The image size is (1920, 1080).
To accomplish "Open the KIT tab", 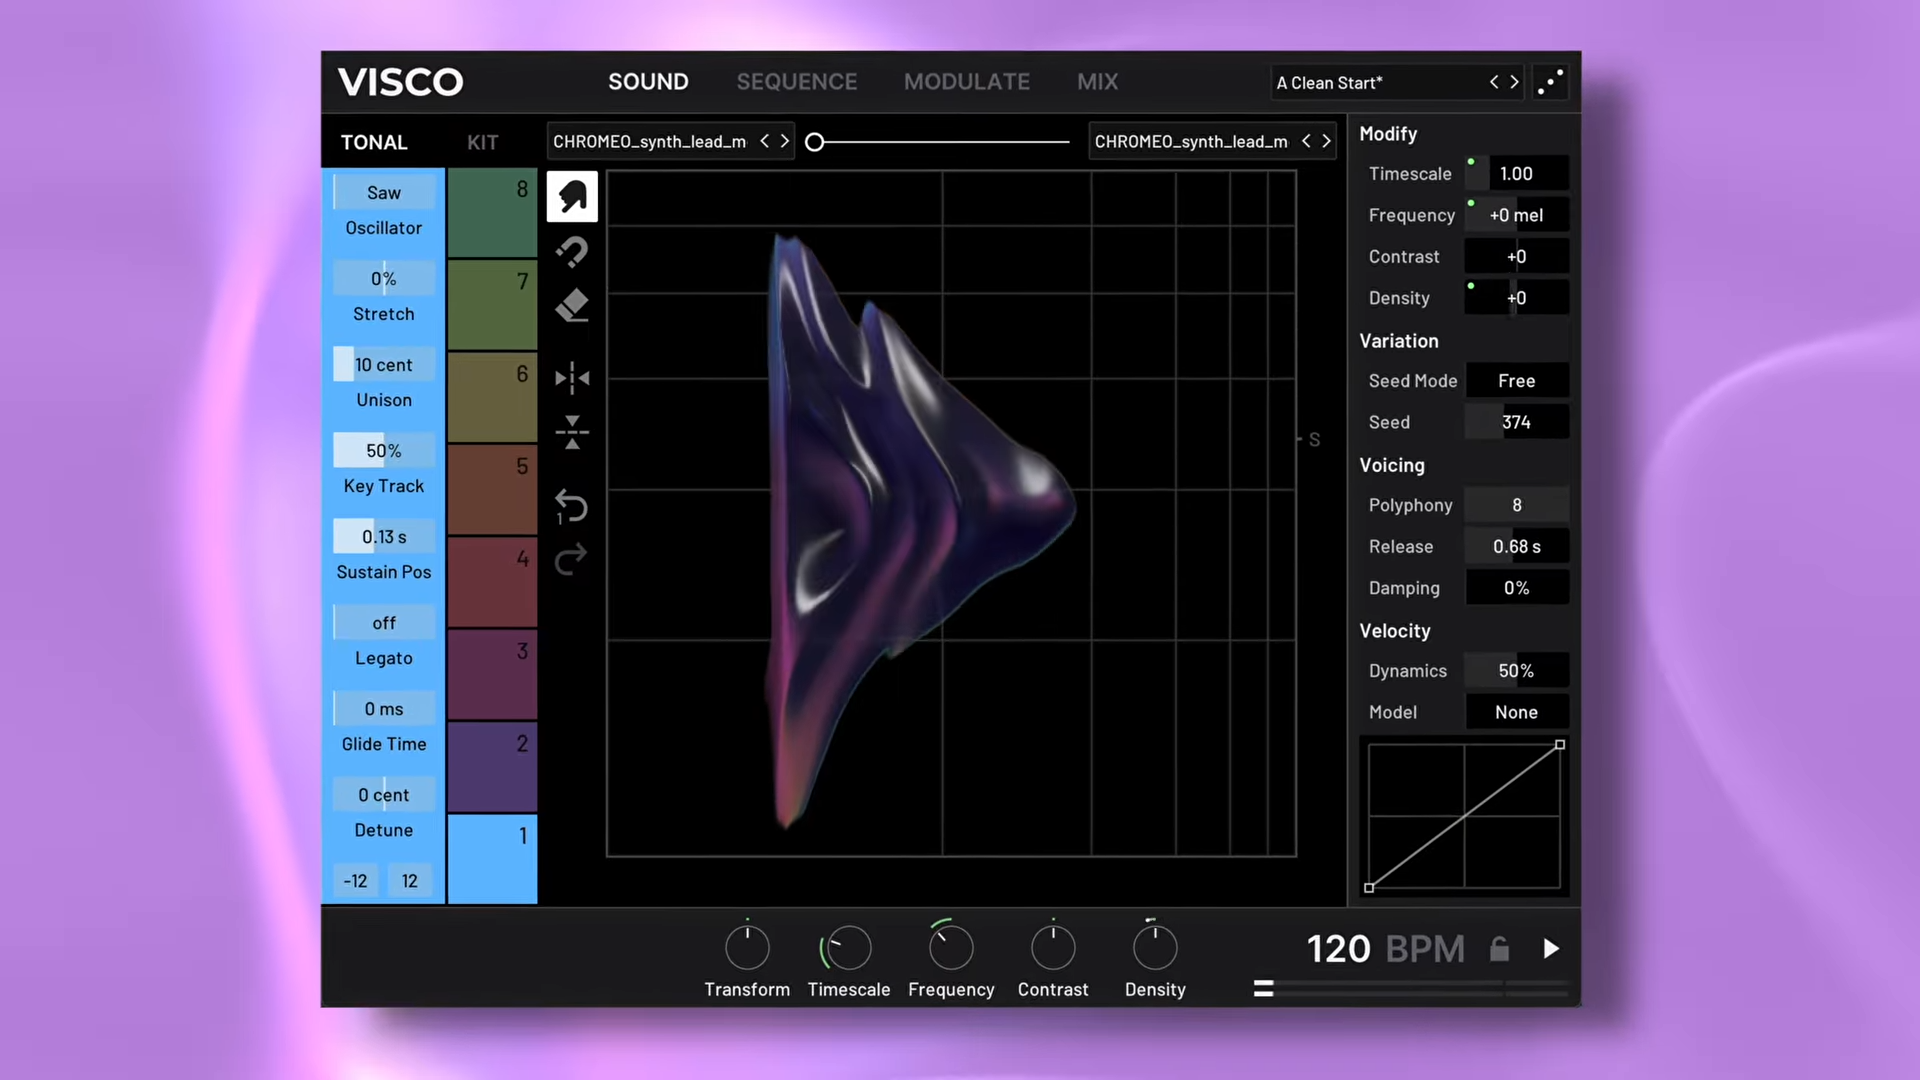I will coord(482,141).
